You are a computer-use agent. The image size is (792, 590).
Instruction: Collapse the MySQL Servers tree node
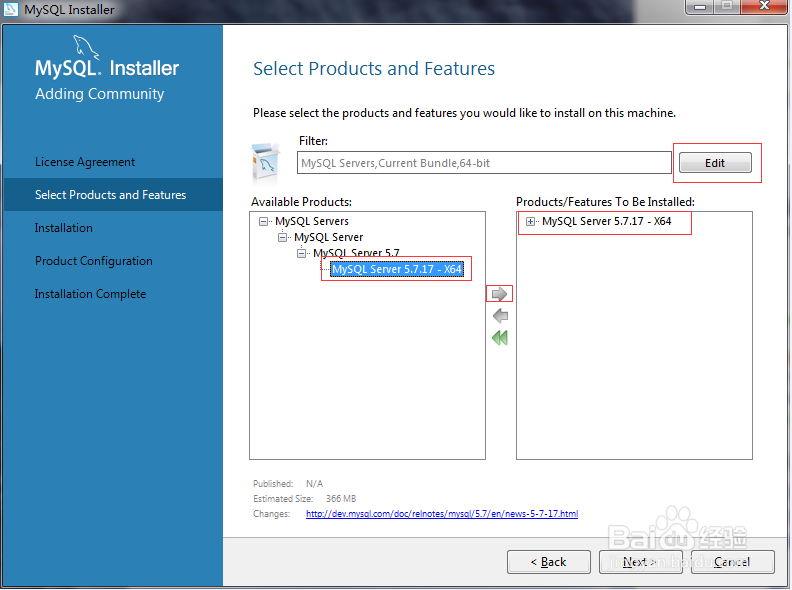(263, 221)
